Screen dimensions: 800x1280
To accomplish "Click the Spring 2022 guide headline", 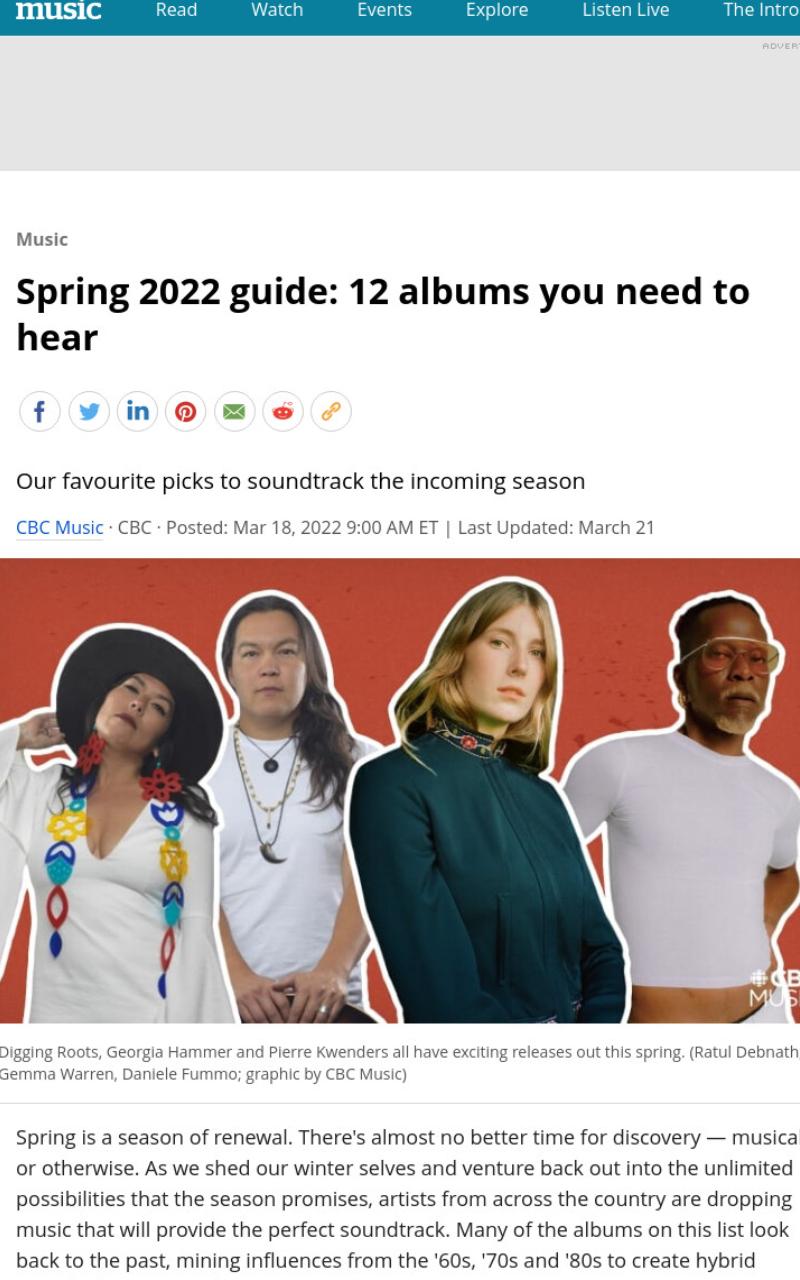I will 383,314.
